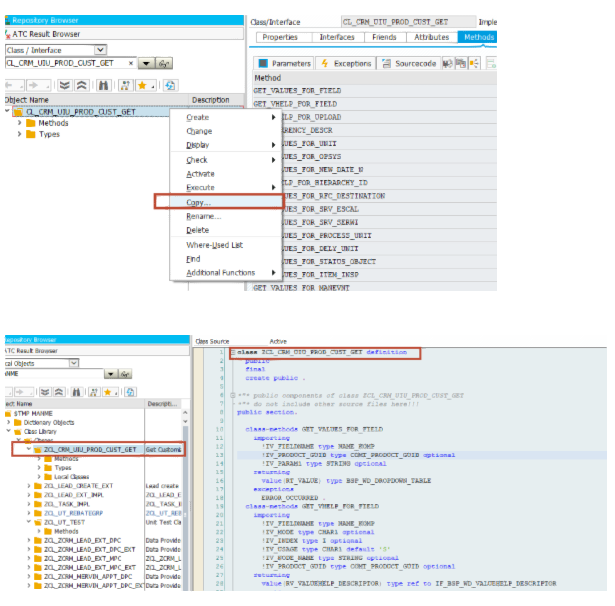Viewport: 615px width, 606px height.
Task: Choose Change from context menu
Action: (226, 131)
